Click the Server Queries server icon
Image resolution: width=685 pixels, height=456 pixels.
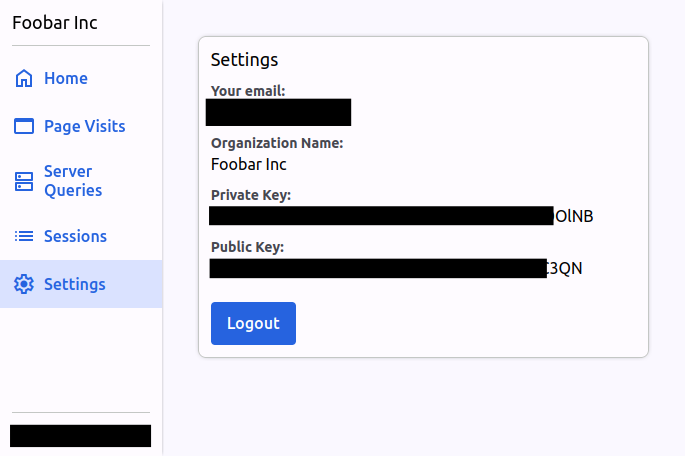pyautogui.click(x=24, y=181)
